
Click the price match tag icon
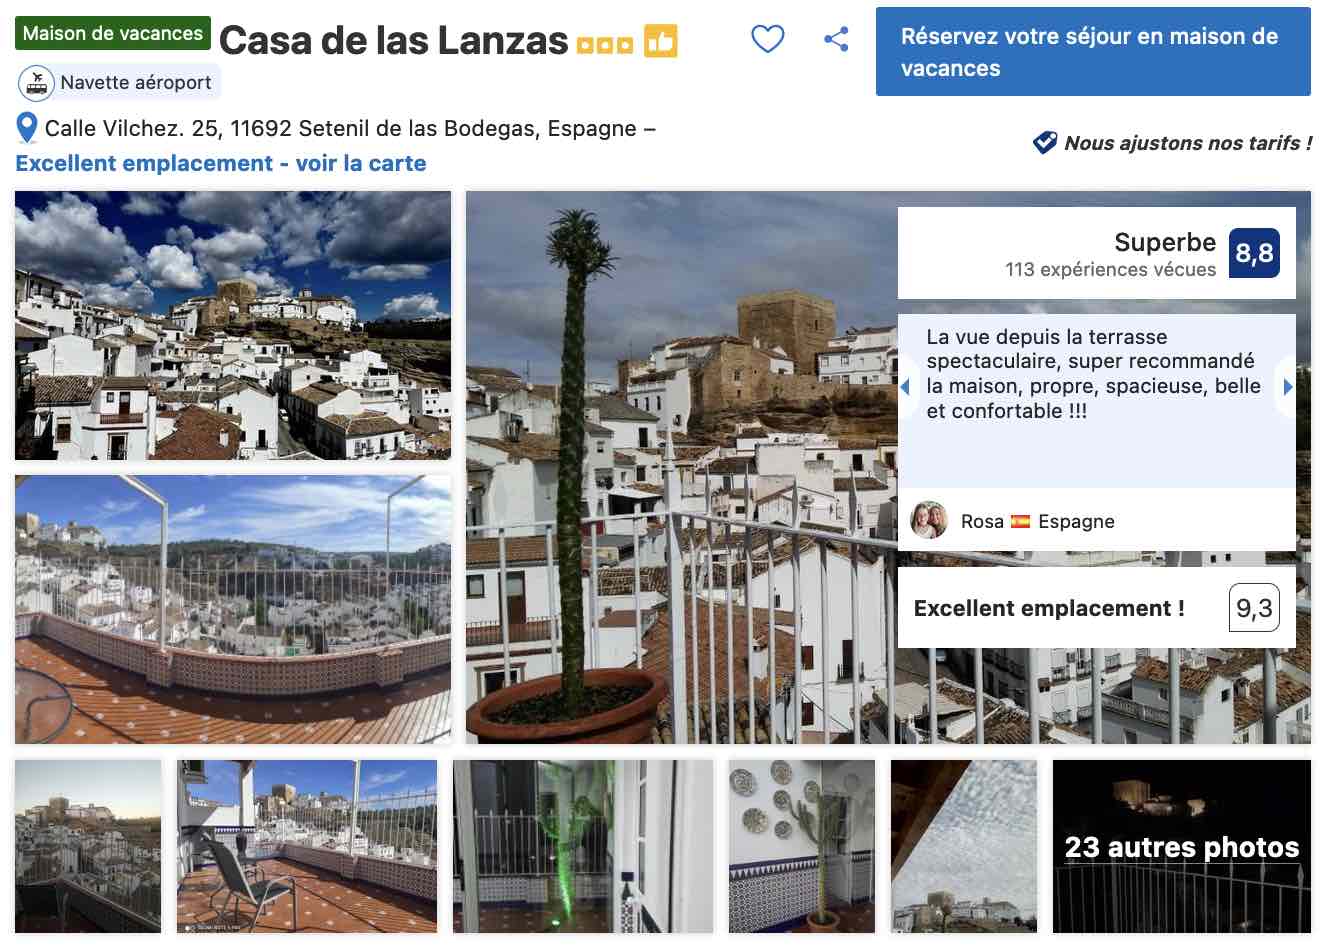1044,143
